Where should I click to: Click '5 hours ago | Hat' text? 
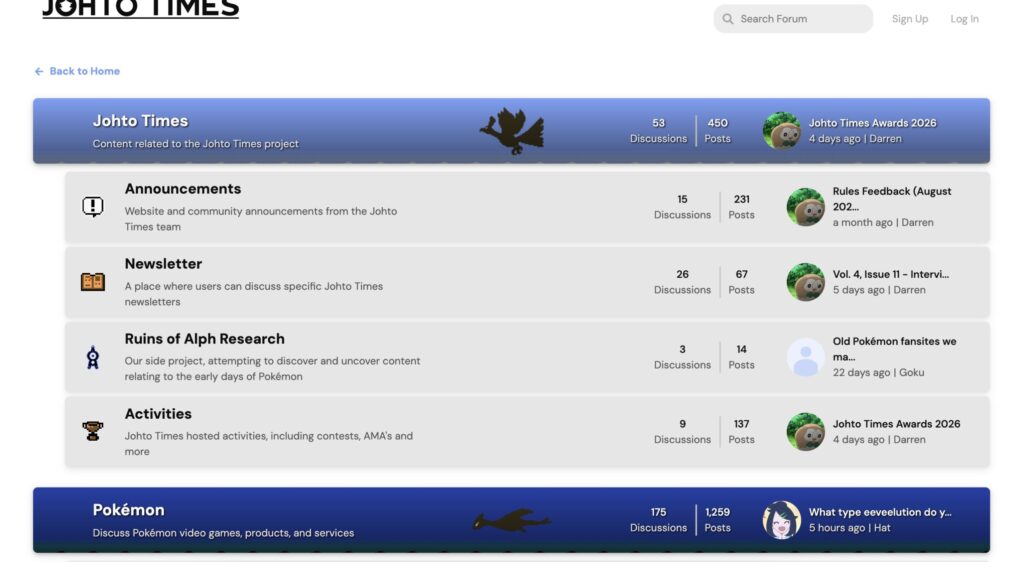tap(849, 527)
